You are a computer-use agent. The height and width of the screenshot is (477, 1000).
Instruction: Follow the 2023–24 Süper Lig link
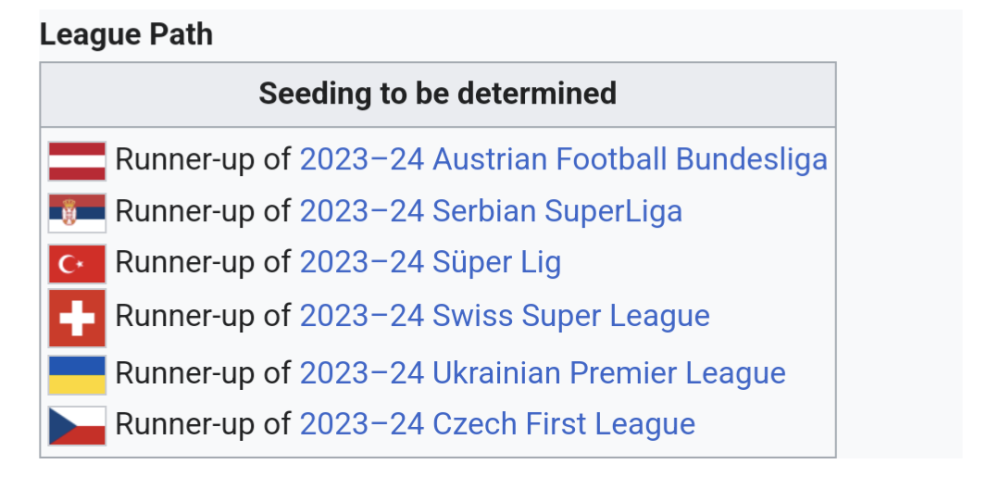click(x=430, y=263)
